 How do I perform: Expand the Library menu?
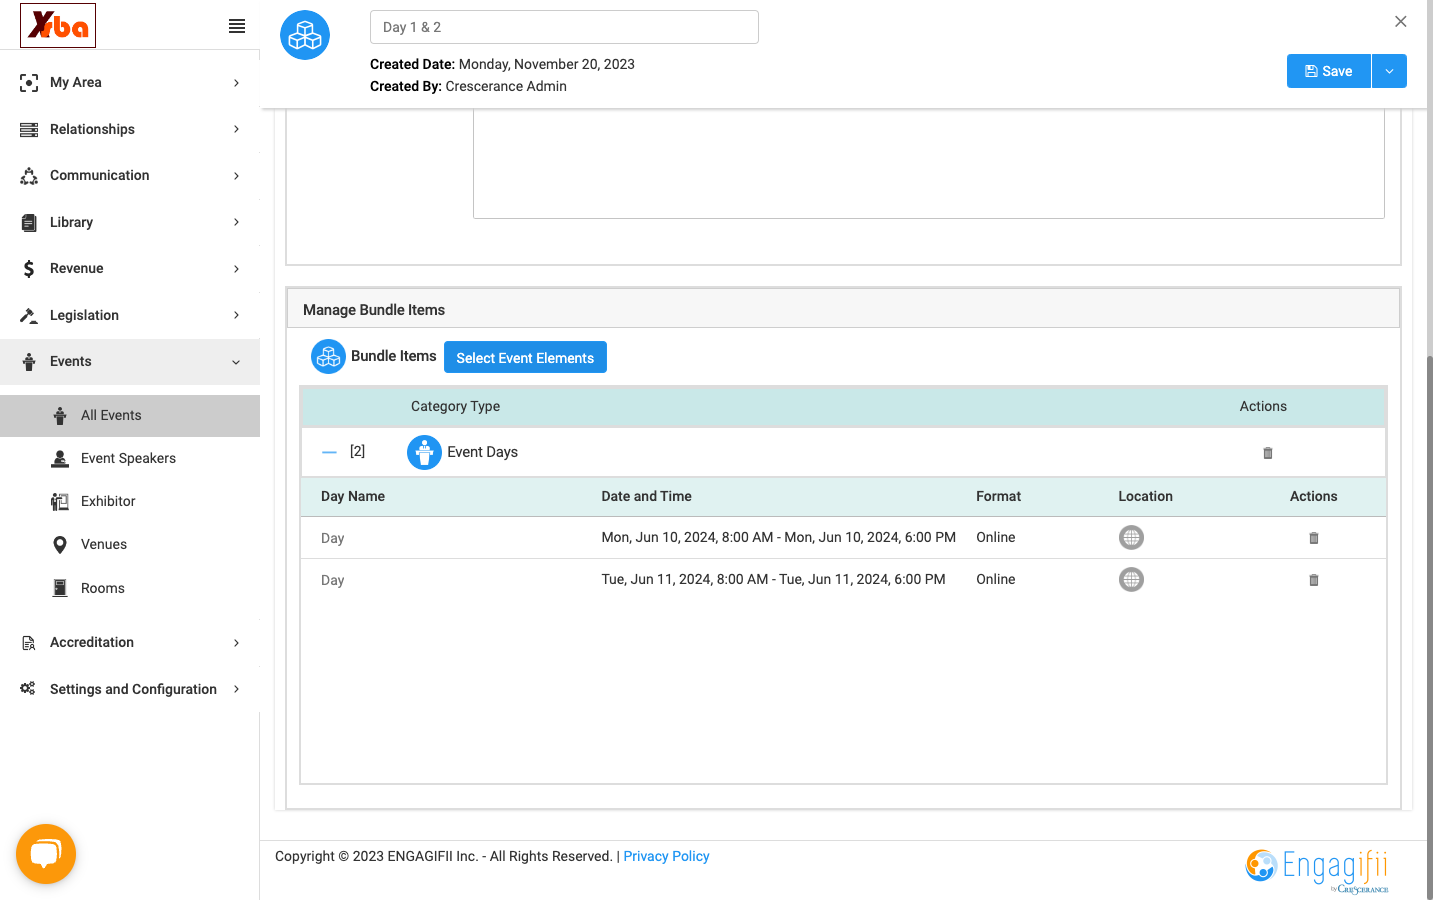[130, 222]
